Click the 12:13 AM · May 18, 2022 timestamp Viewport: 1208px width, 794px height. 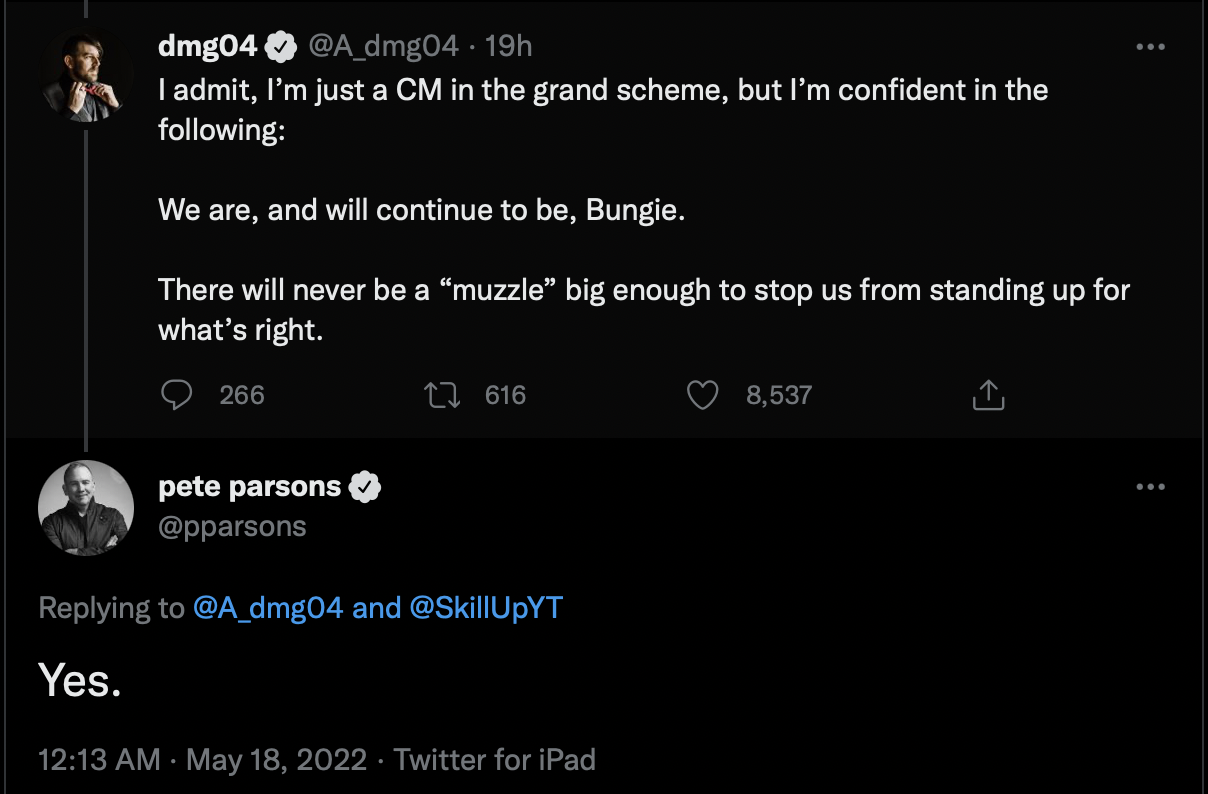click(x=203, y=760)
